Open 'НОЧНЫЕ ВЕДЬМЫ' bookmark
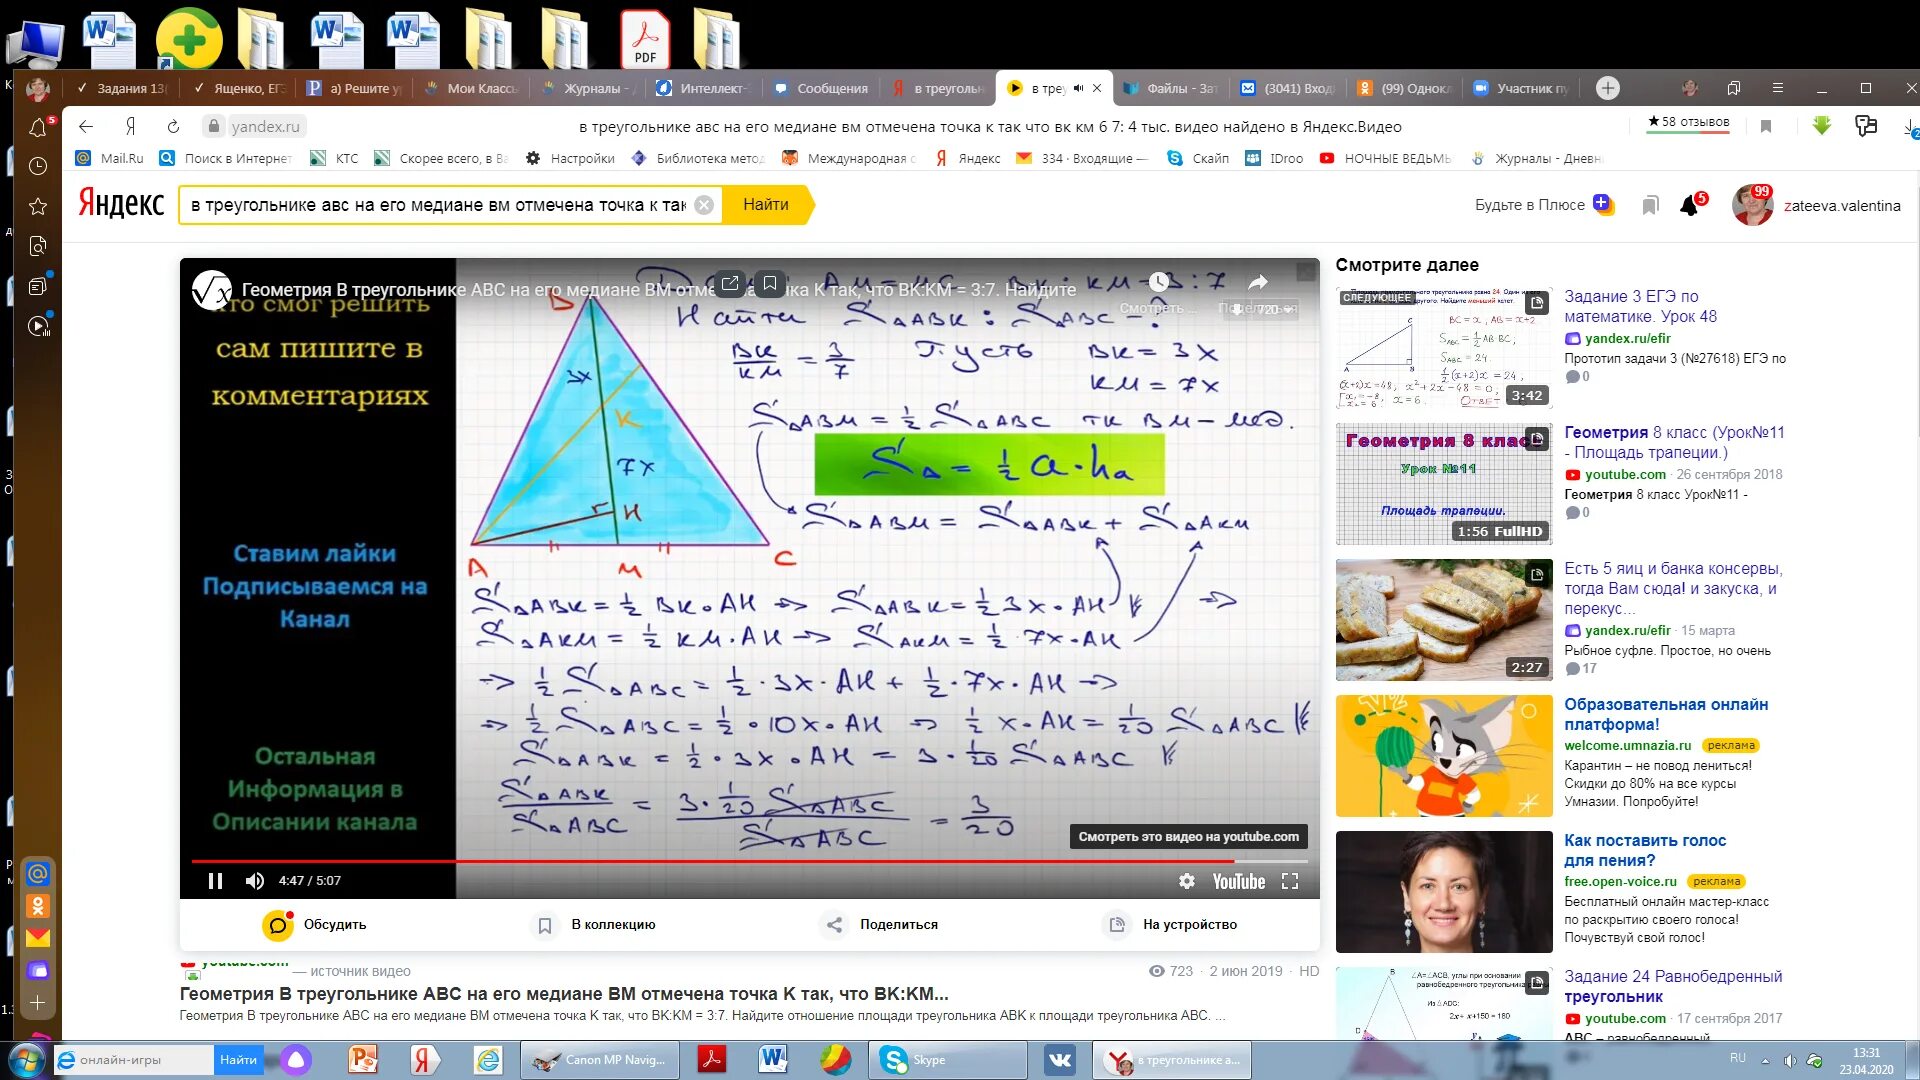Image resolution: width=1920 pixels, height=1080 pixels. pyautogui.click(x=1385, y=158)
